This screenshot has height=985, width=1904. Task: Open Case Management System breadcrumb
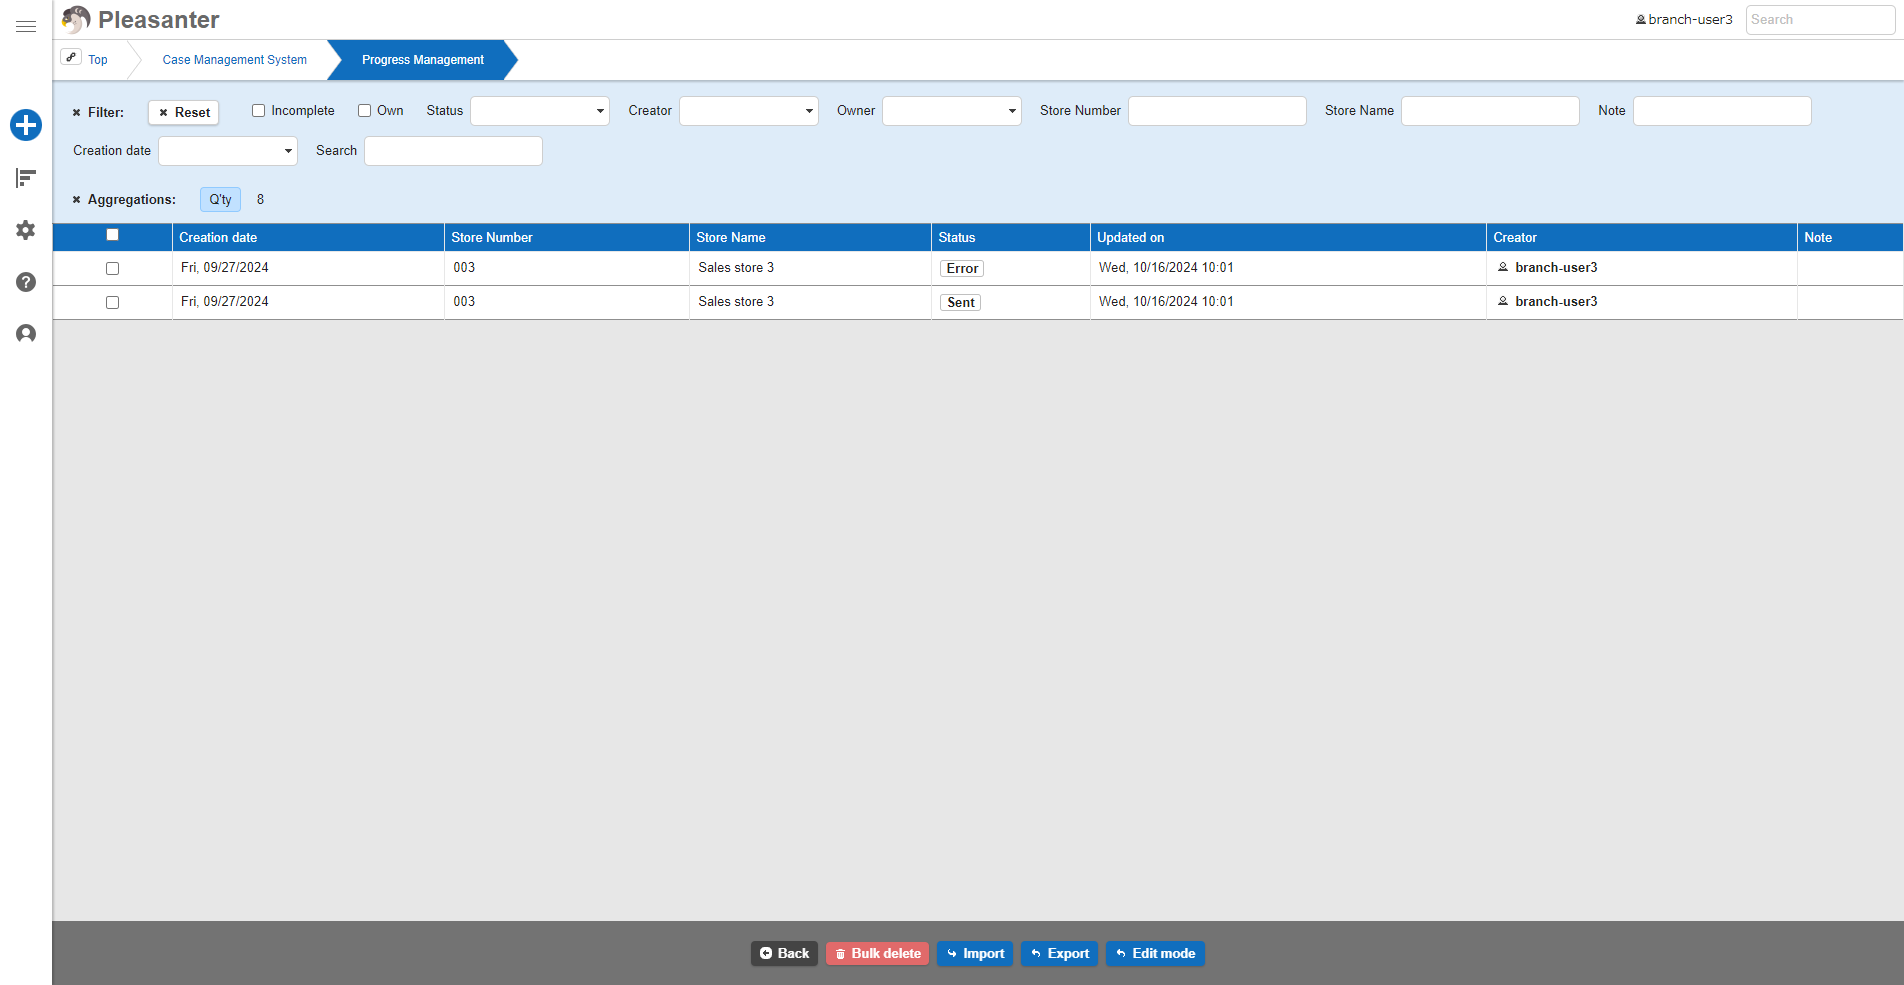point(235,60)
